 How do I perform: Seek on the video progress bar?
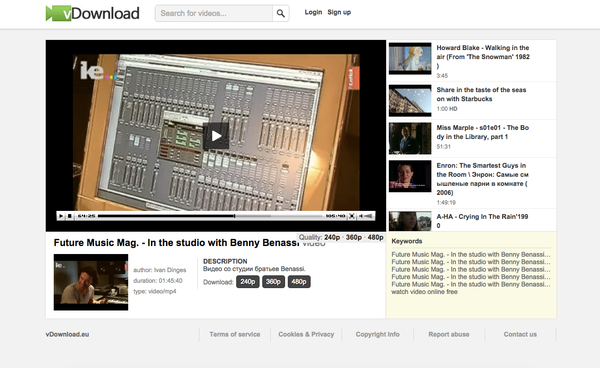pyautogui.click(x=210, y=216)
